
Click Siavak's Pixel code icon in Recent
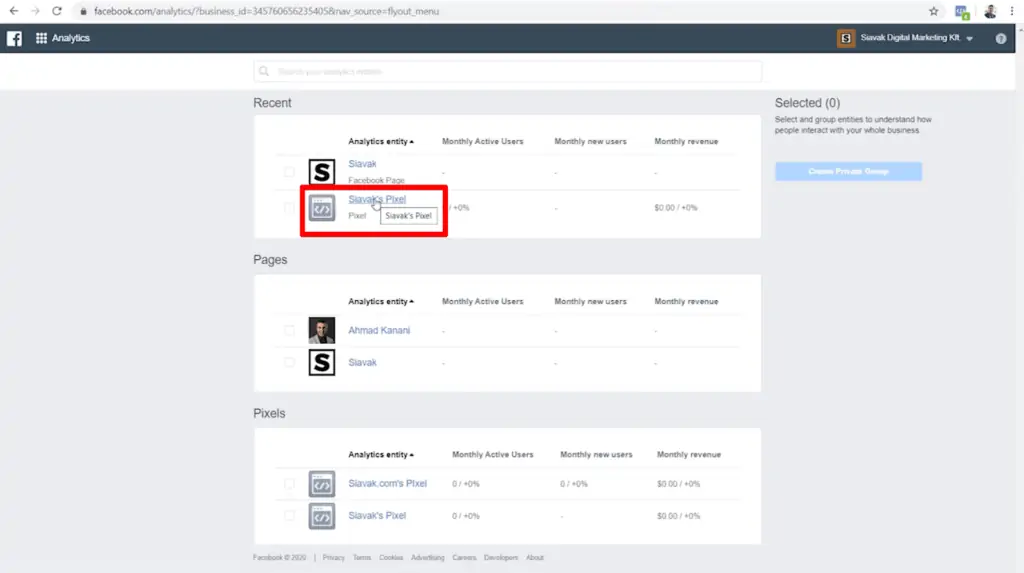coord(321,208)
